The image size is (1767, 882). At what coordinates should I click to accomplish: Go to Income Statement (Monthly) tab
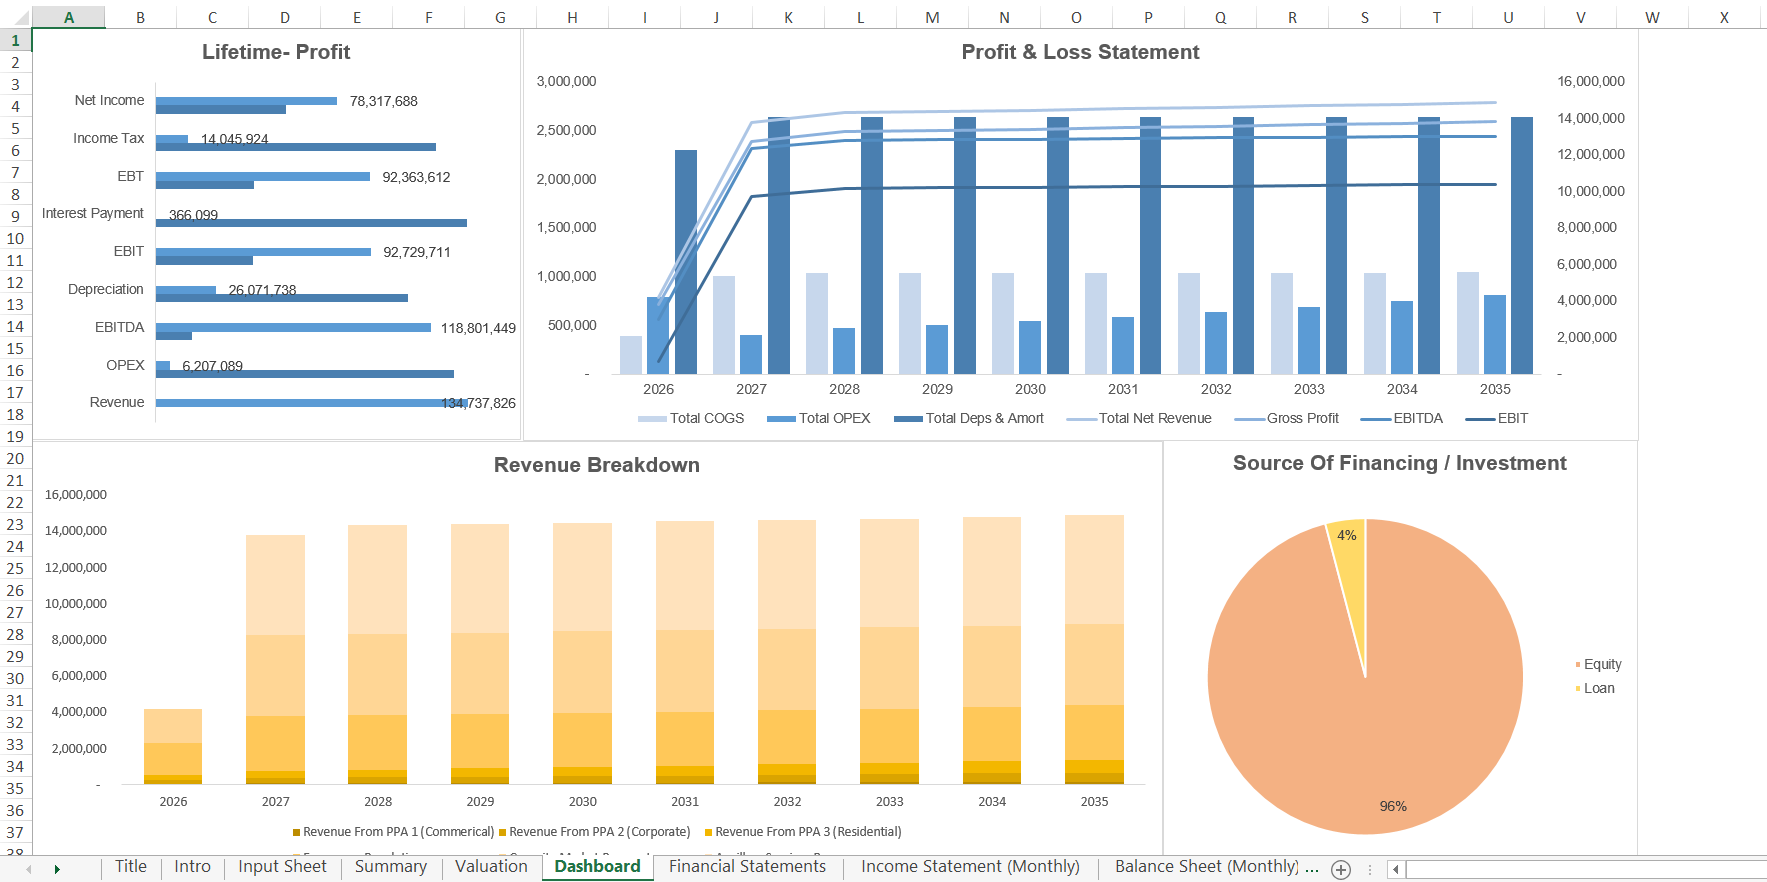click(x=970, y=867)
